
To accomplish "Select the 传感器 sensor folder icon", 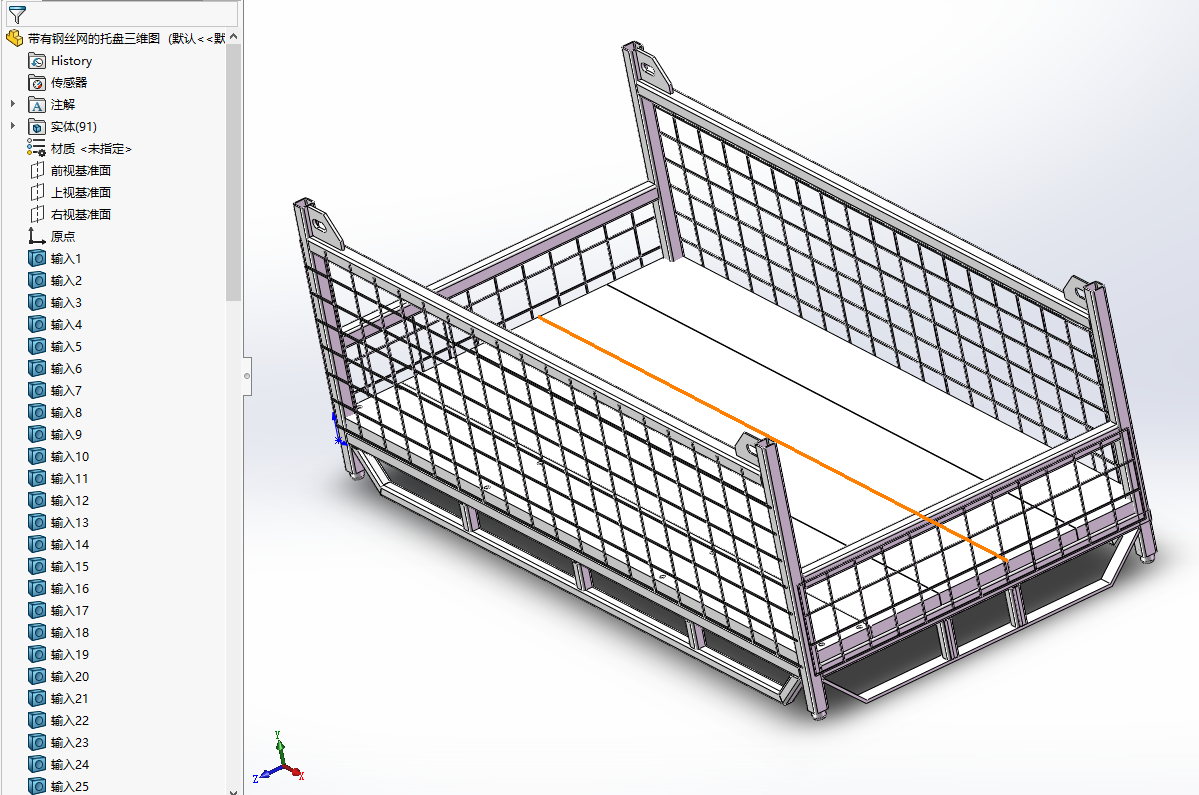I will coord(37,83).
